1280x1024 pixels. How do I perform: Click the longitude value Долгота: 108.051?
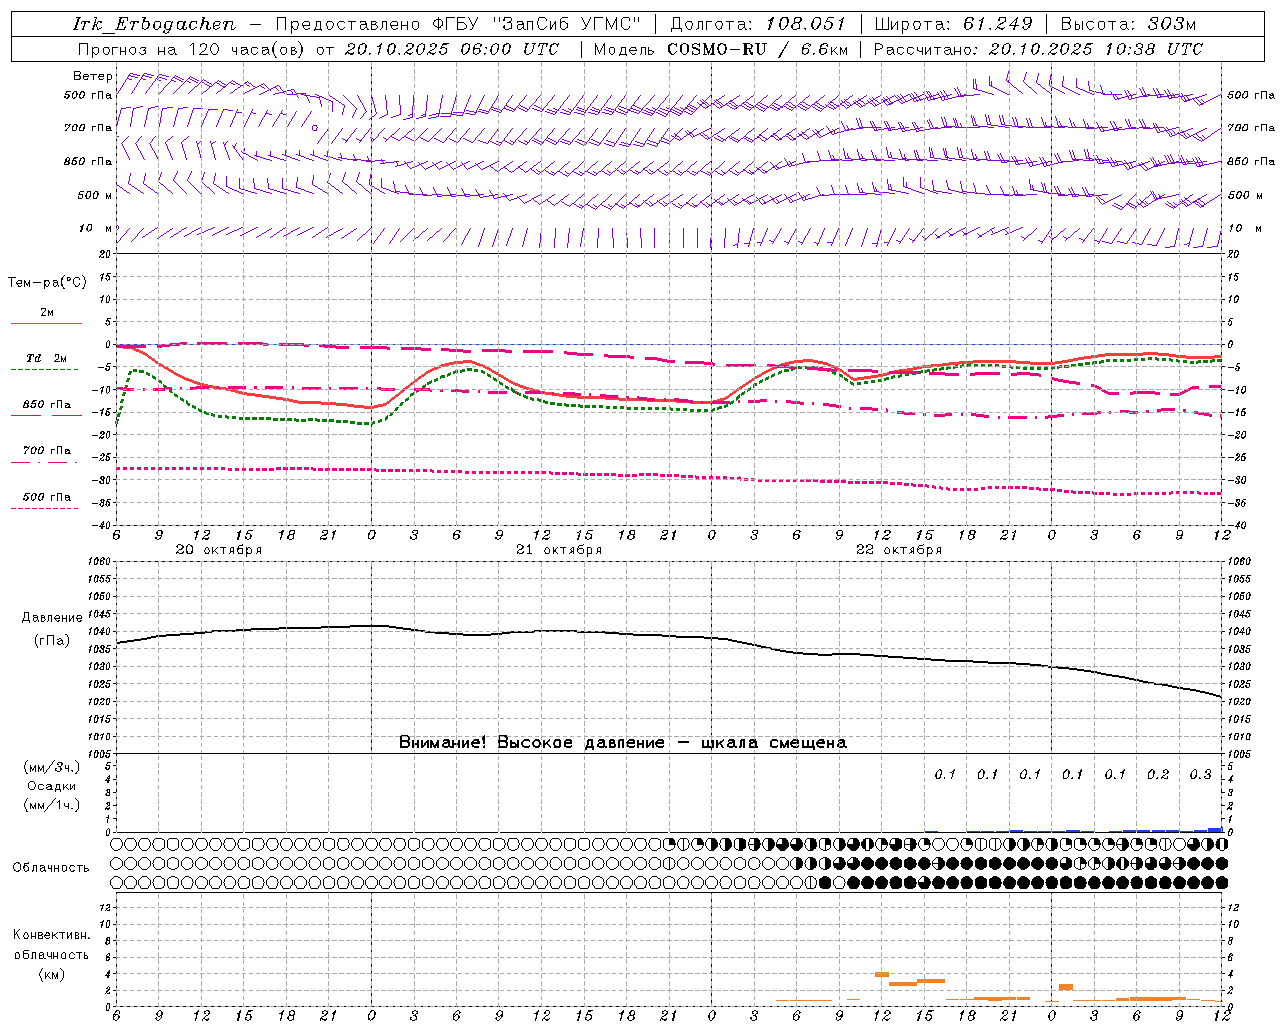click(x=757, y=24)
